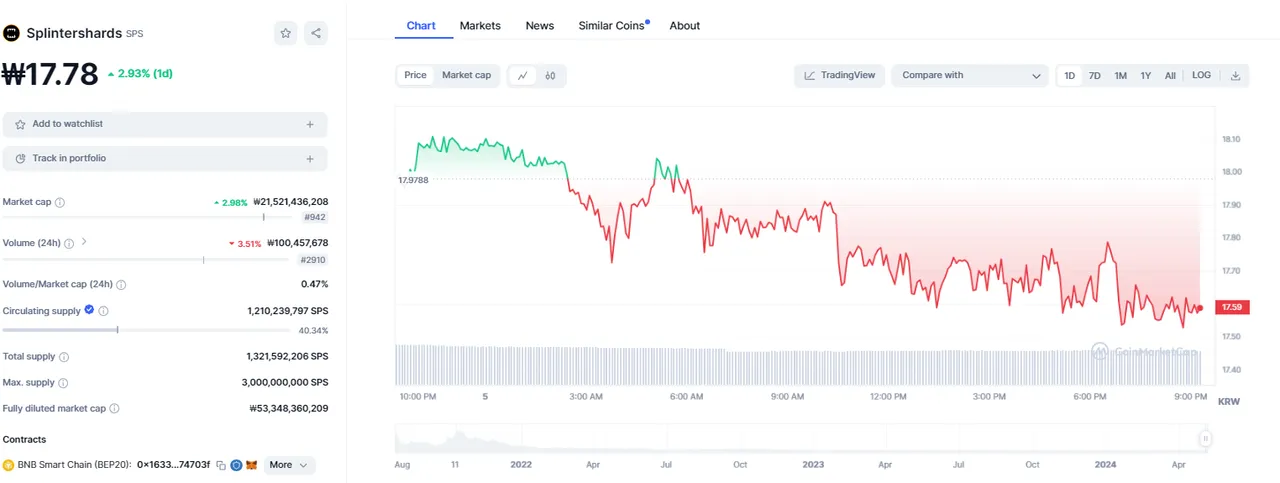This screenshot has width=1280, height=483.
Task: Click the 3,000,000,000 SPS max supply value
Action: coord(285,383)
